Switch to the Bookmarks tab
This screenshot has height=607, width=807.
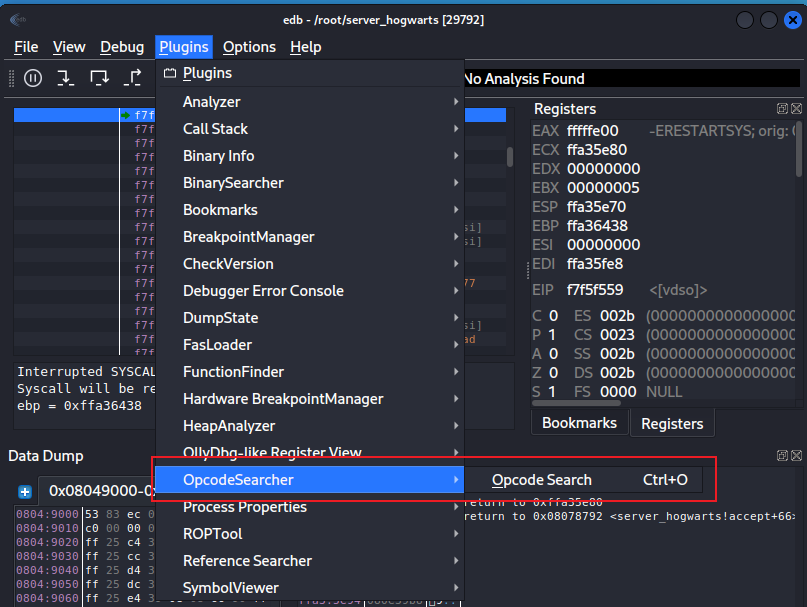(579, 423)
